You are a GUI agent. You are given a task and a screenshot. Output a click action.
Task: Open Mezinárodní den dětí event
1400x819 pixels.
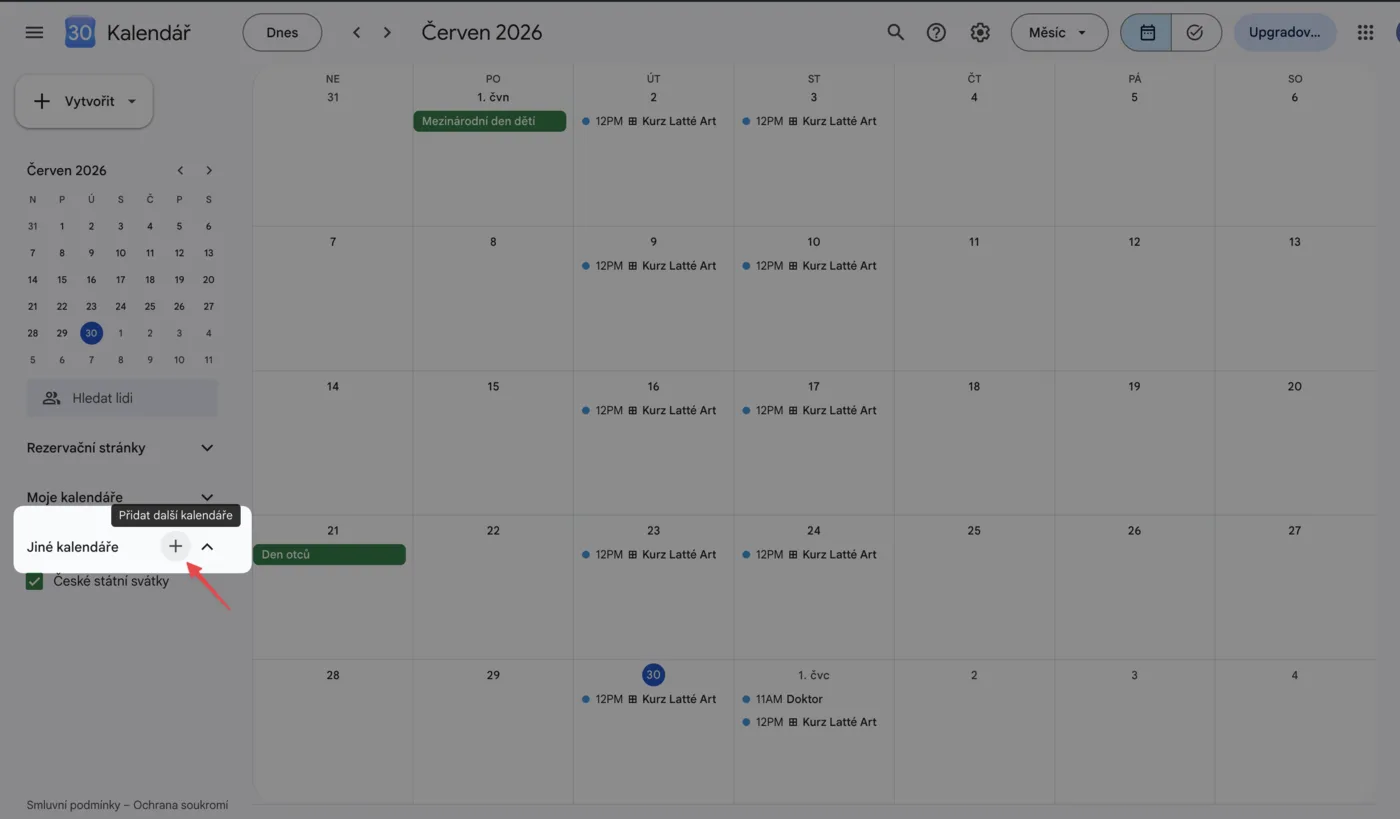pos(490,121)
